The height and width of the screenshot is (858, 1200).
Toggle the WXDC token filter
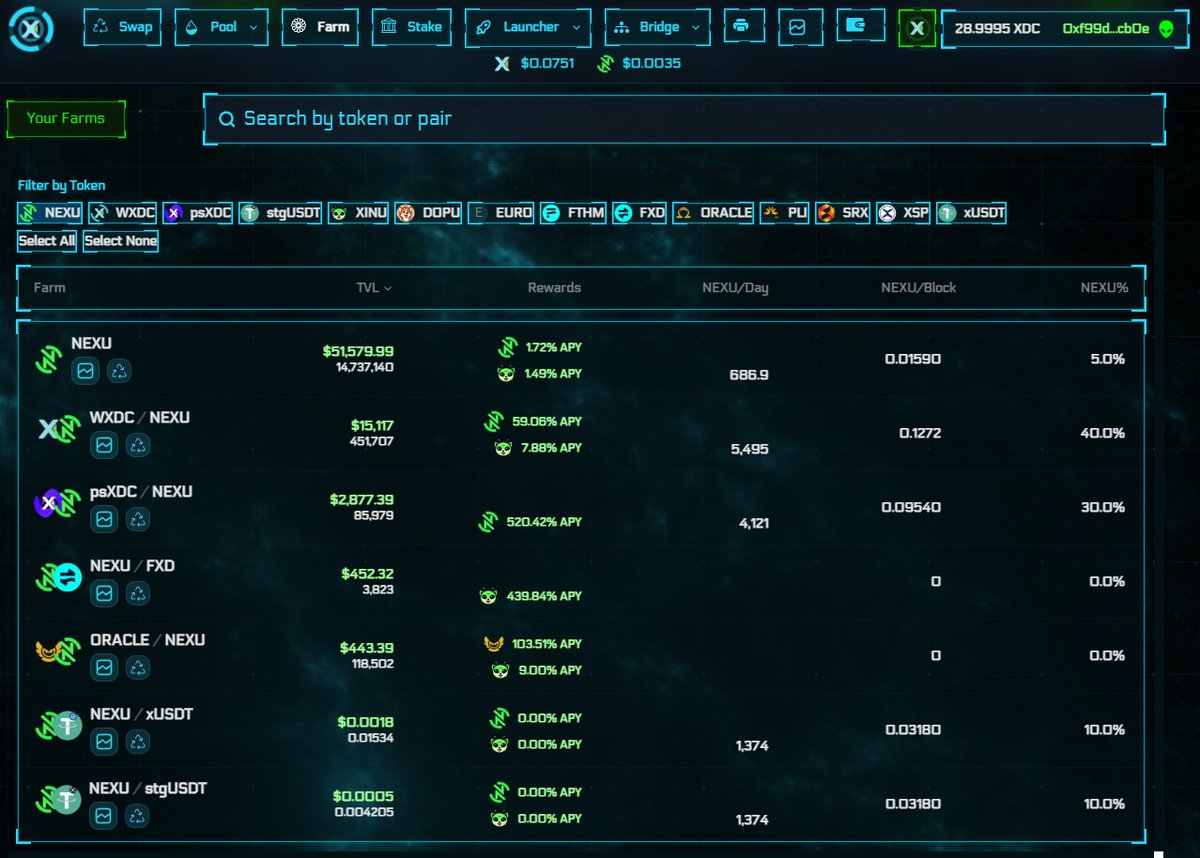click(123, 212)
